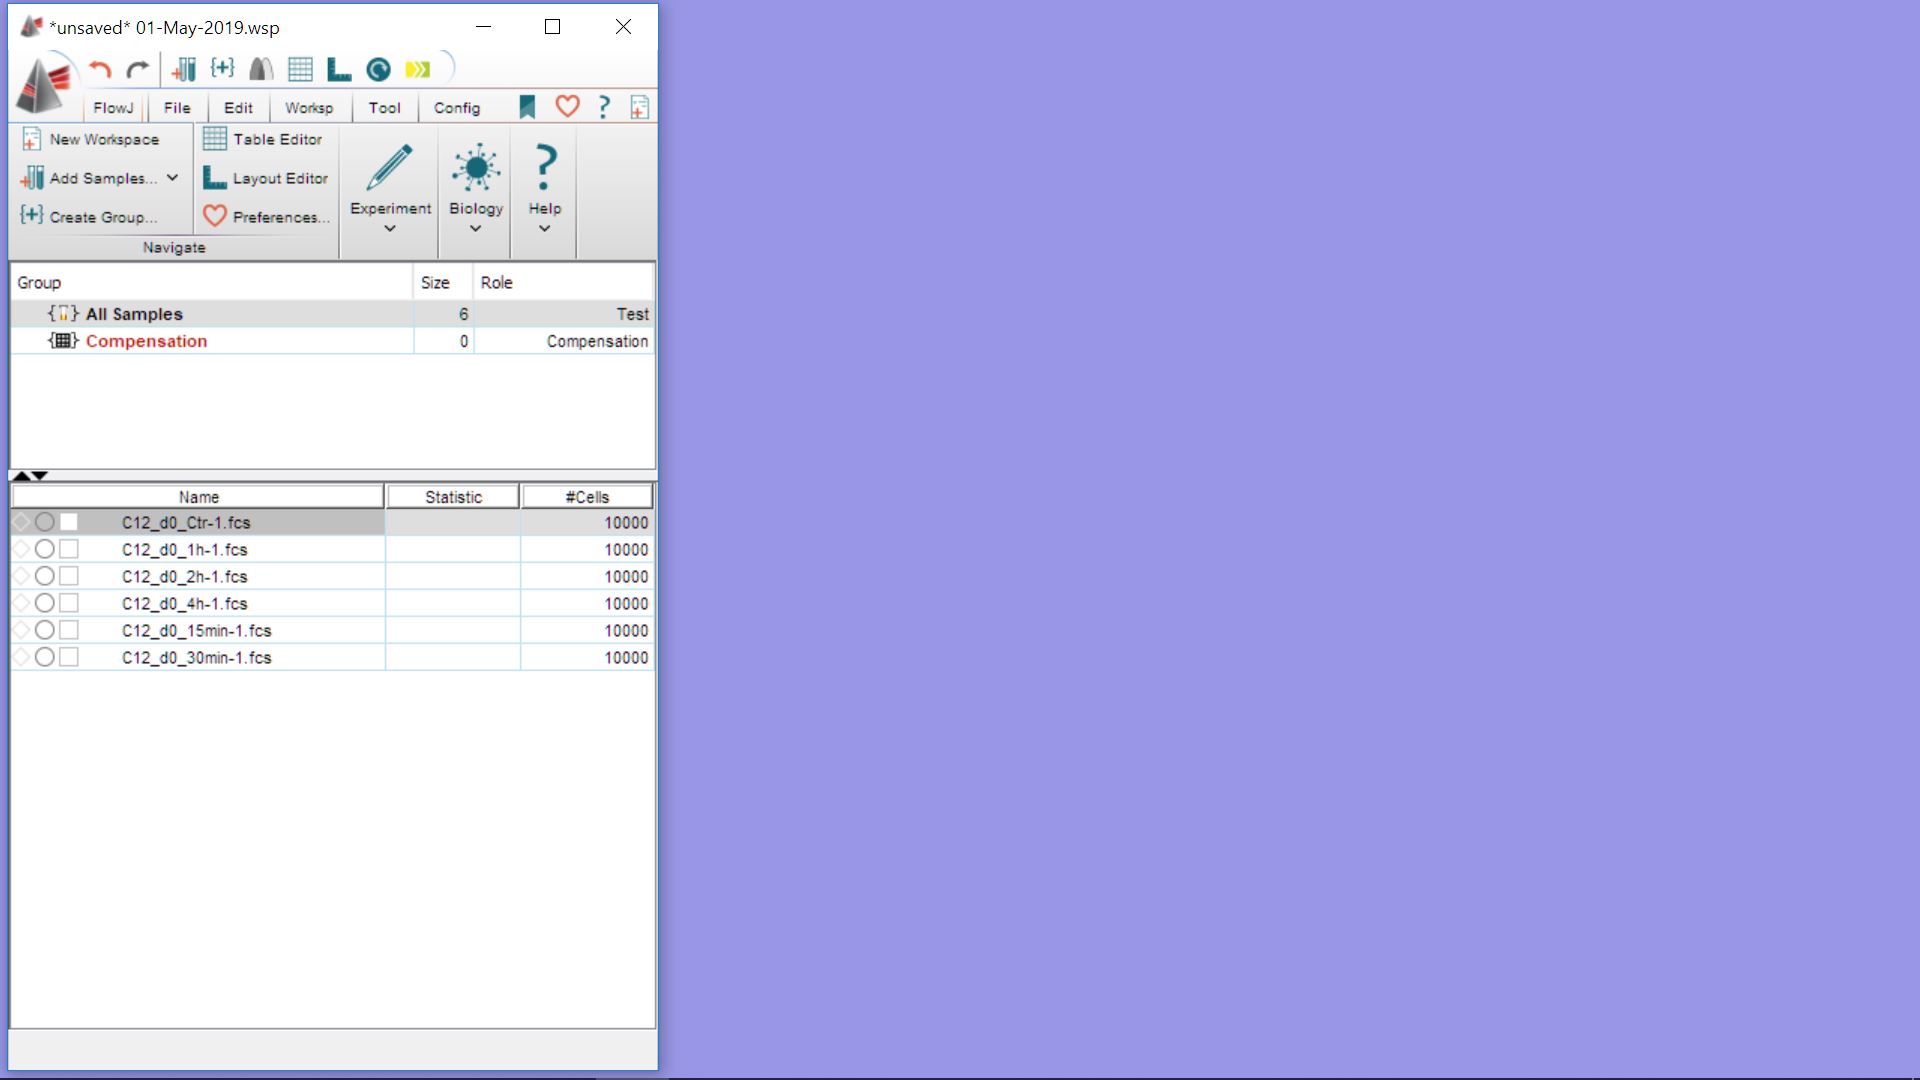
Task: Toggle the circle marker for C12_d0_1h-1.fcs
Action: pos(44,549)
